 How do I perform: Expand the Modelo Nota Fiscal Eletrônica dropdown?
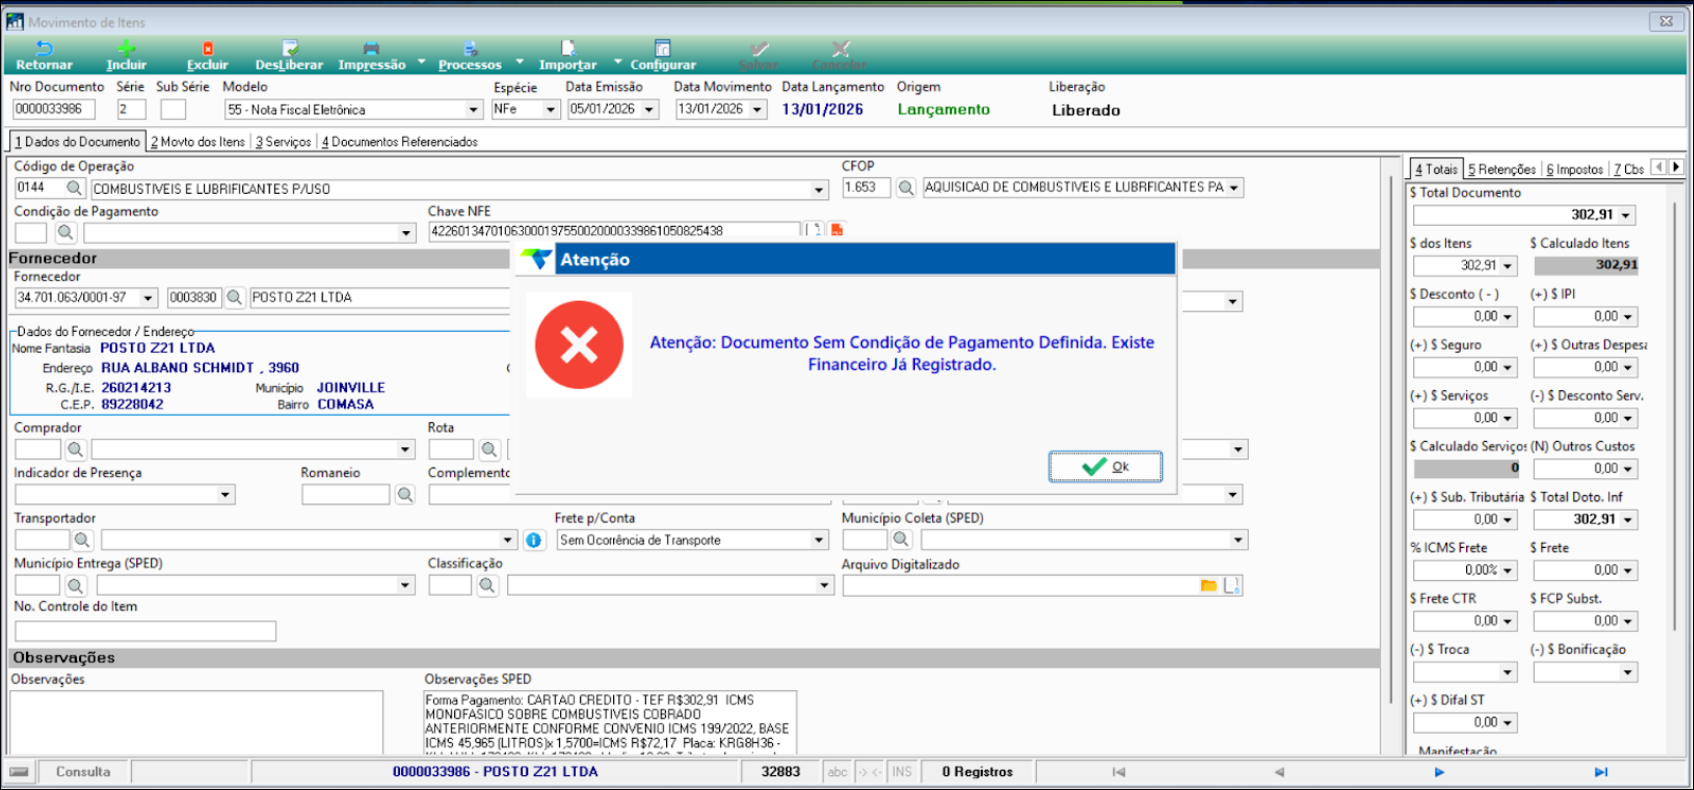click(x=474, y=109)
